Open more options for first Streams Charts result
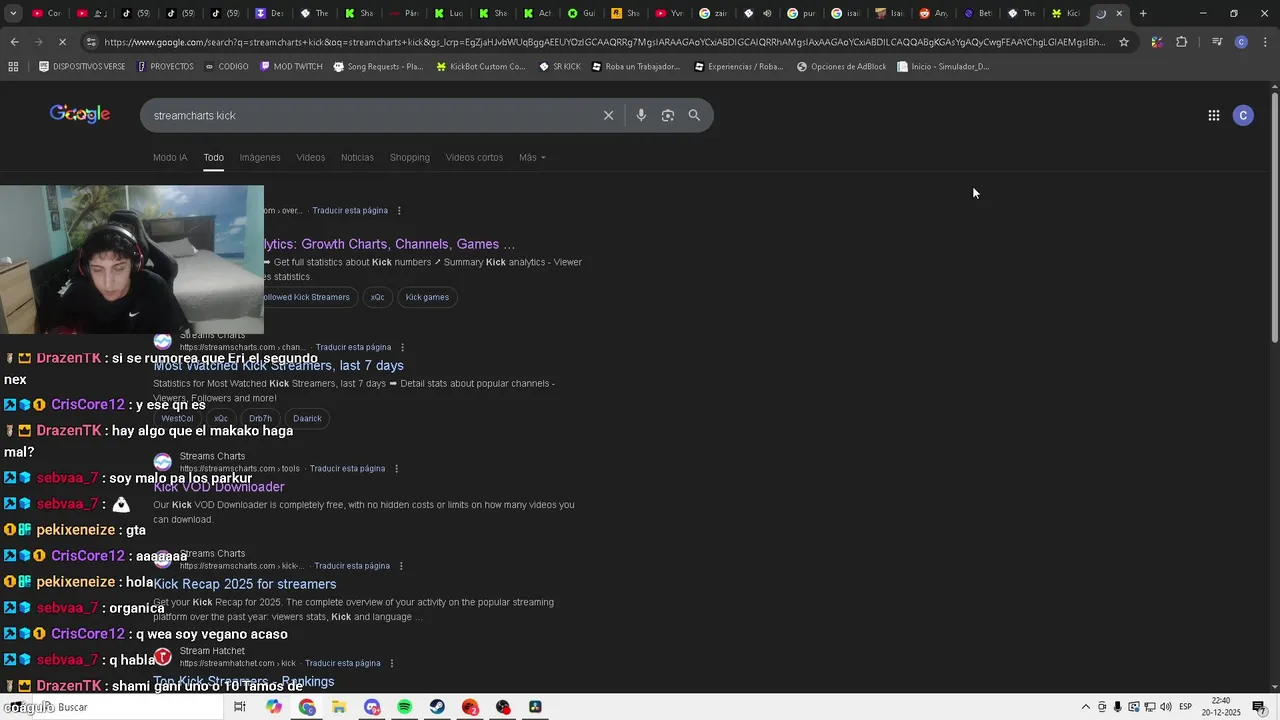1280x720 pixels. point(399,211)
